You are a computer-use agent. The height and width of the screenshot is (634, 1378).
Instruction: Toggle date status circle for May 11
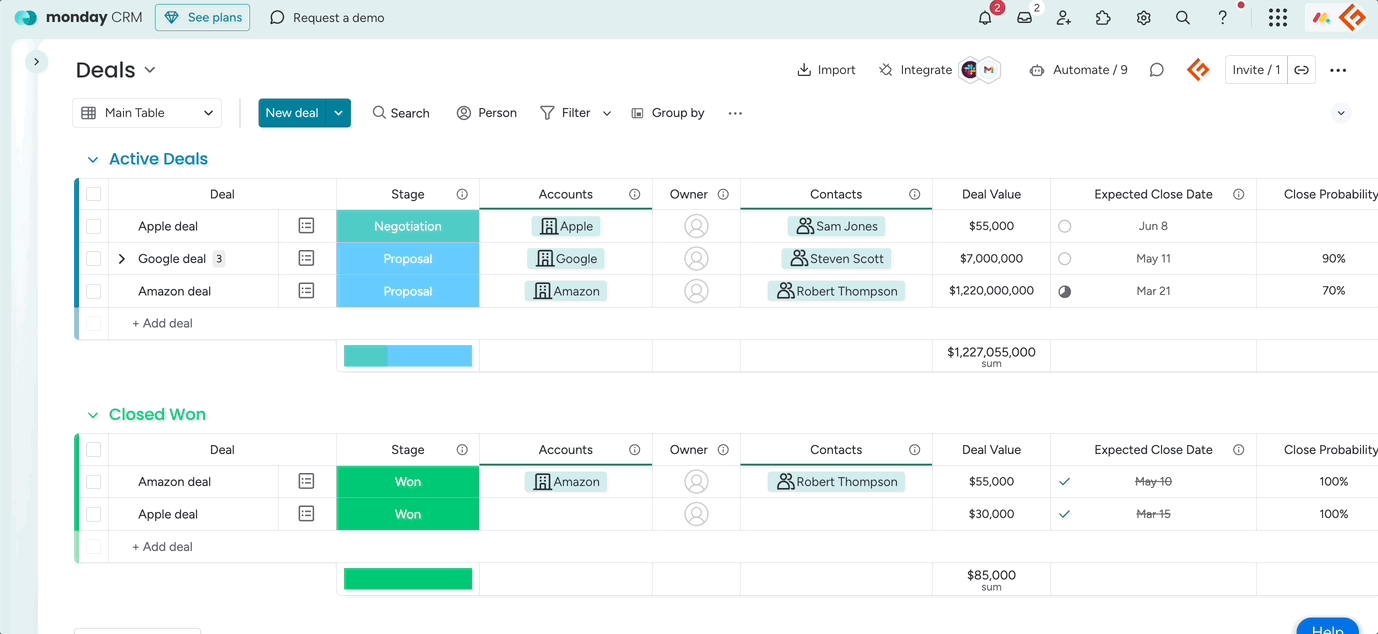[x=1064, y=258]
